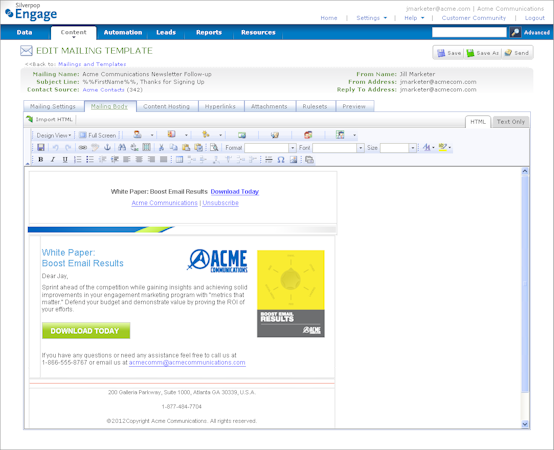This screenshot has width=554, height=450.
Task: Switch to the Rulesets tab
Action: tap(315, 106)
